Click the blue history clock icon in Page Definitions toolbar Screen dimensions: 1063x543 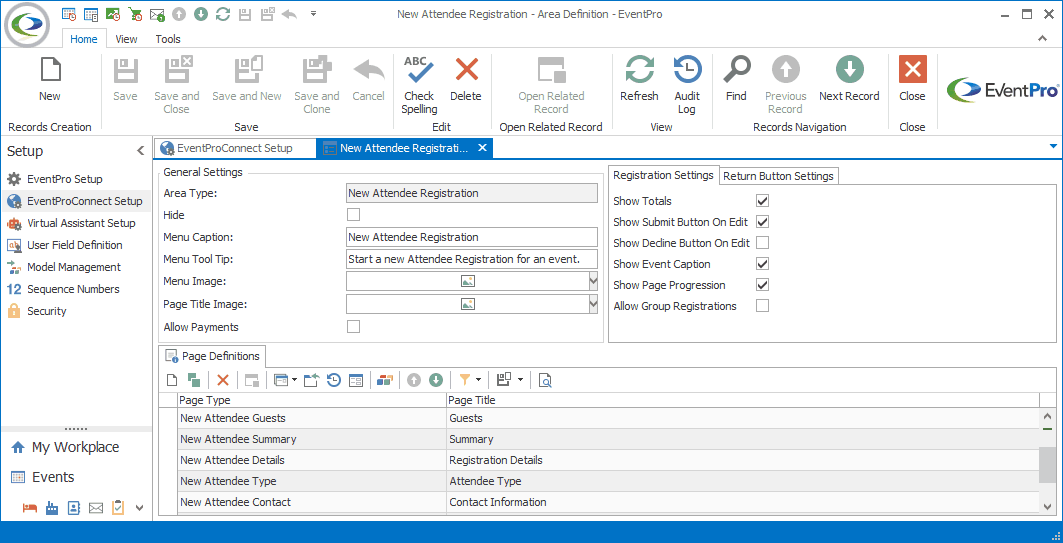point(334,380)
